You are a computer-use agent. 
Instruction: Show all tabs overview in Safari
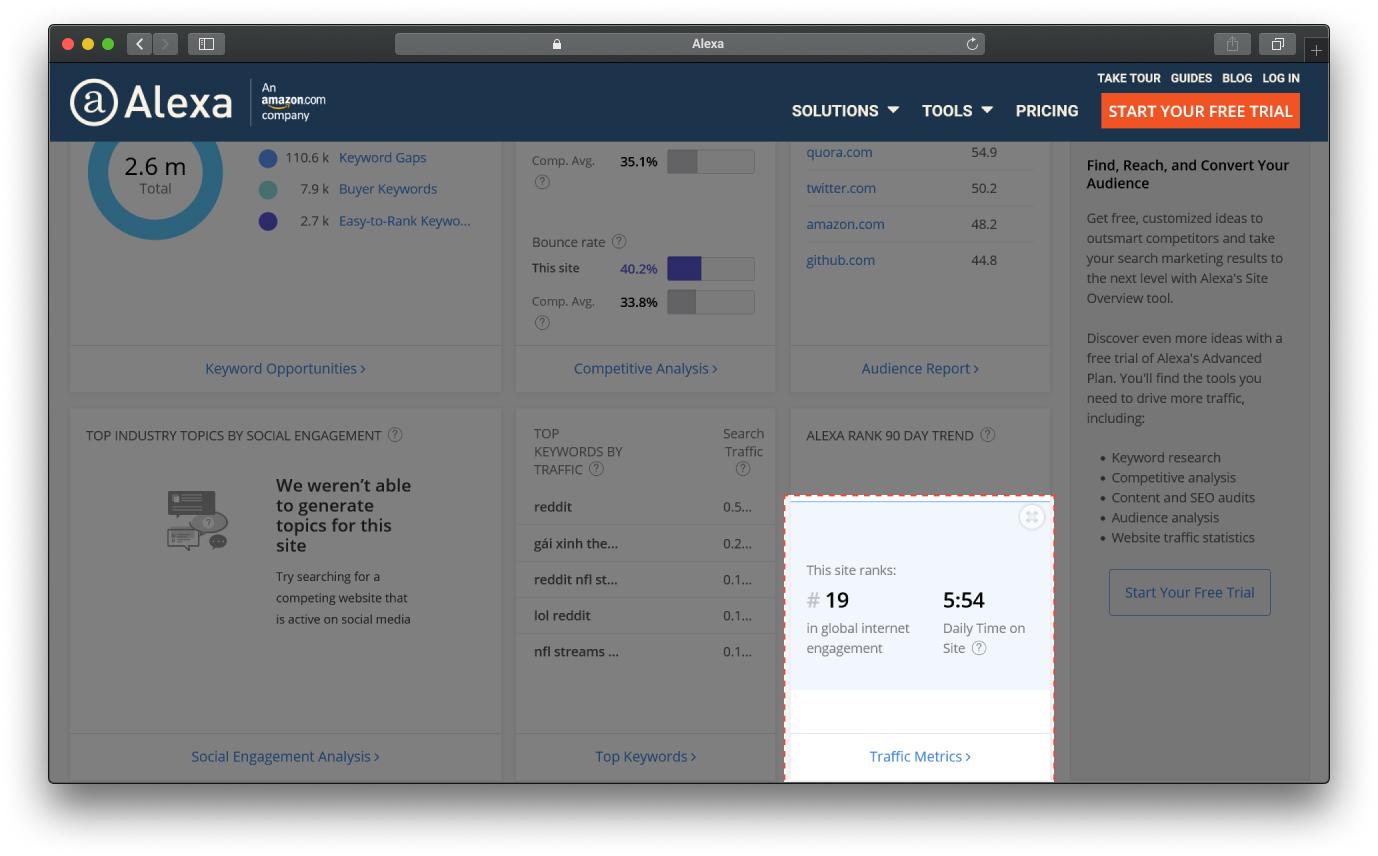pos(1277,44)
